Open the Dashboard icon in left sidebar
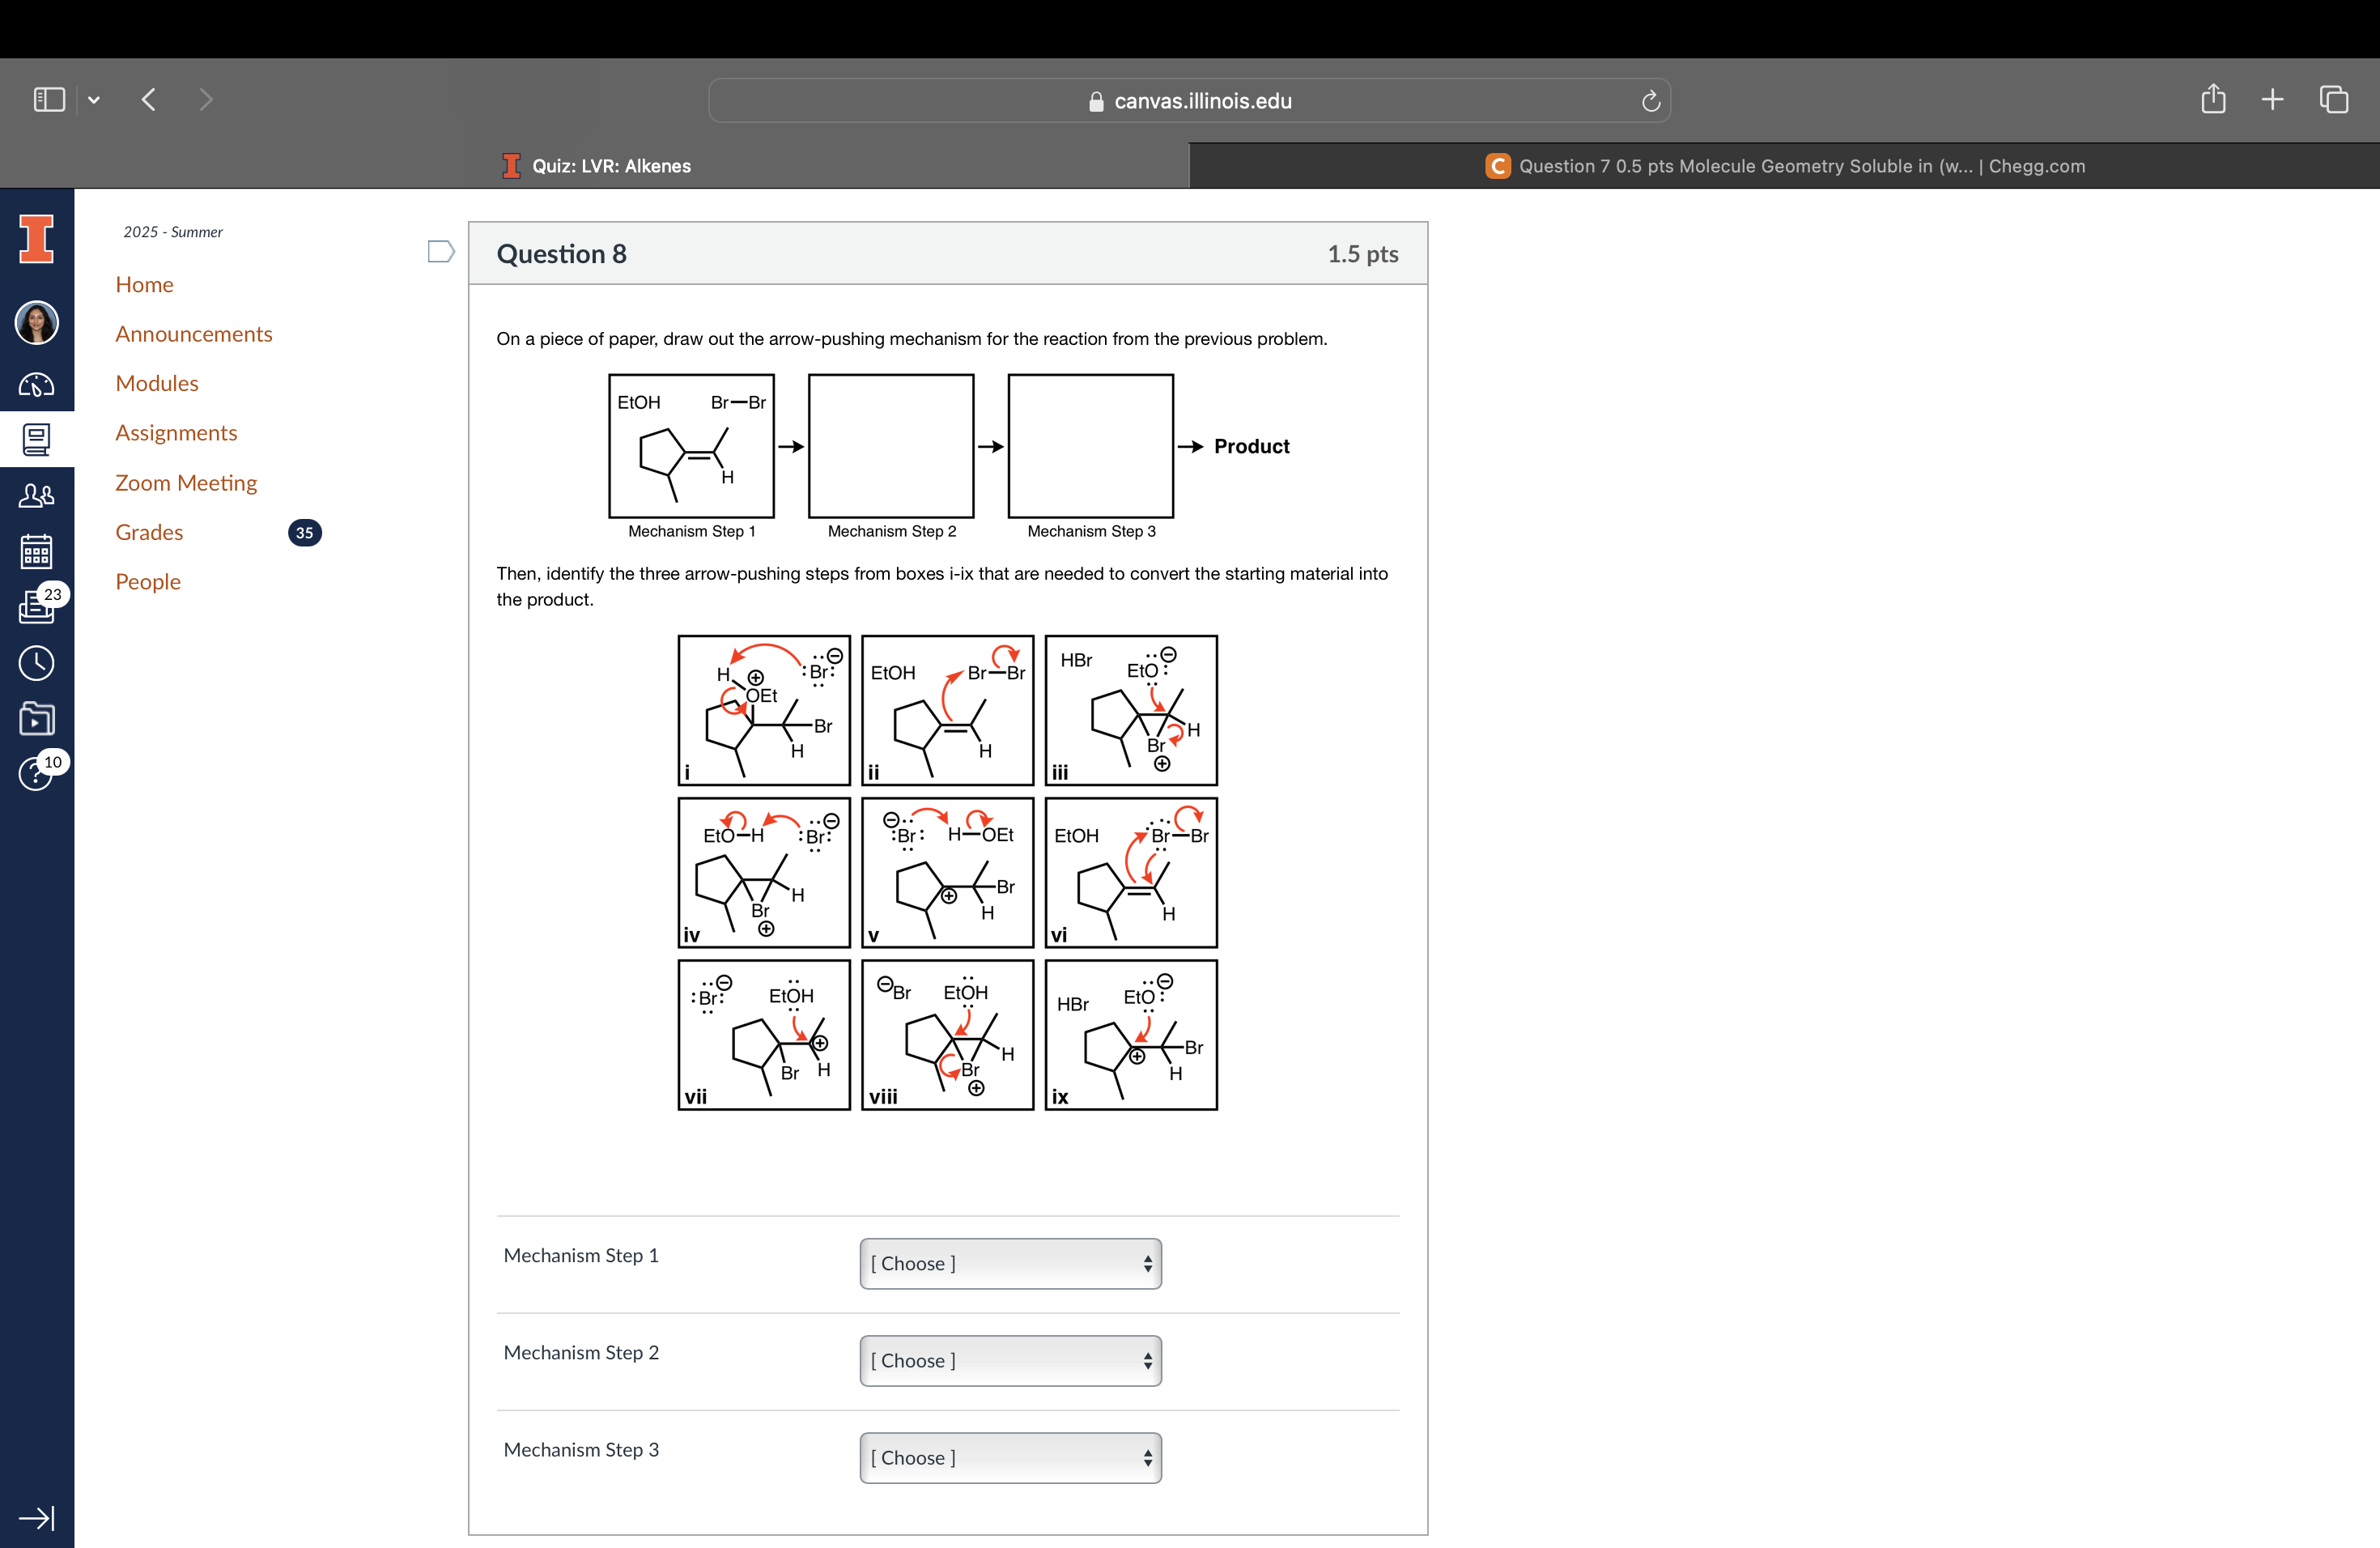 click(x=36, y=385)
